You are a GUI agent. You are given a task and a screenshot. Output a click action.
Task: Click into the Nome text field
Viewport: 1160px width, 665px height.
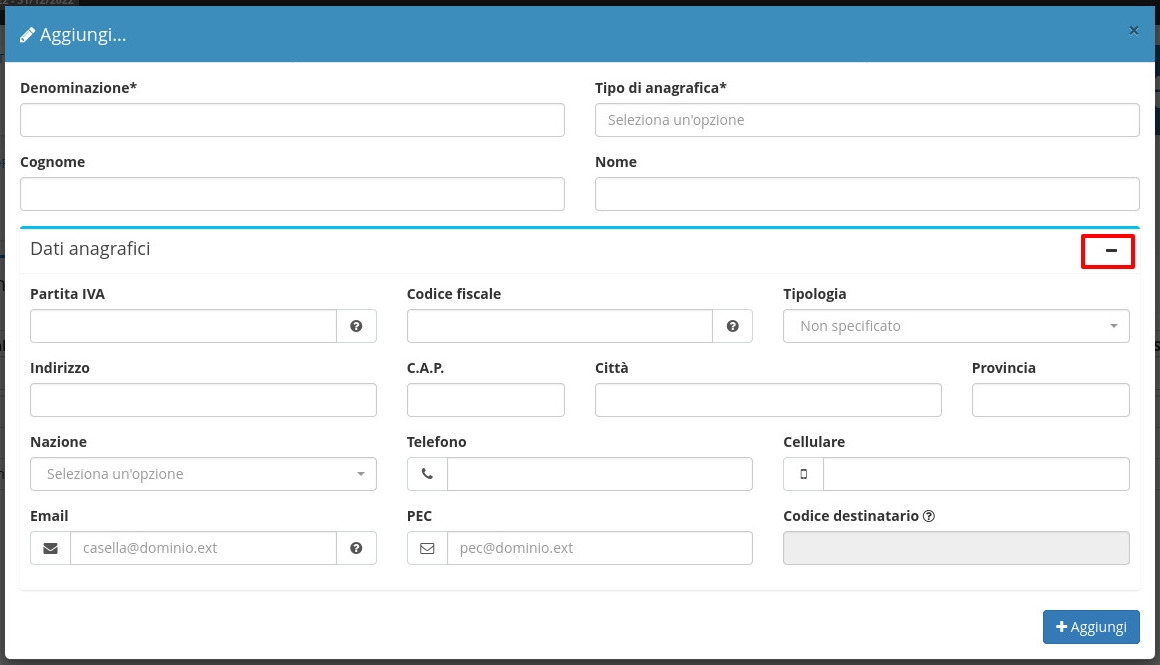tap(867, 194)
